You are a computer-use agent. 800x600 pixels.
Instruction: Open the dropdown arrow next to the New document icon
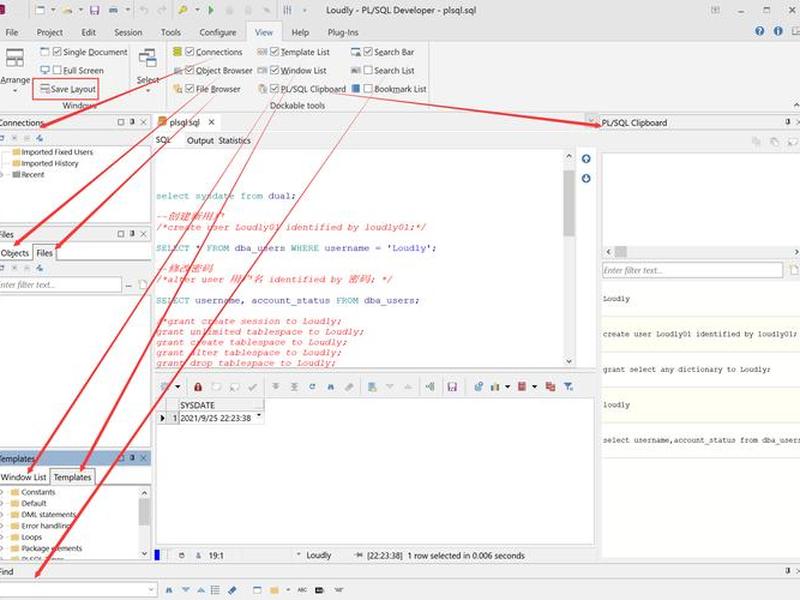[x=53, y=10]
